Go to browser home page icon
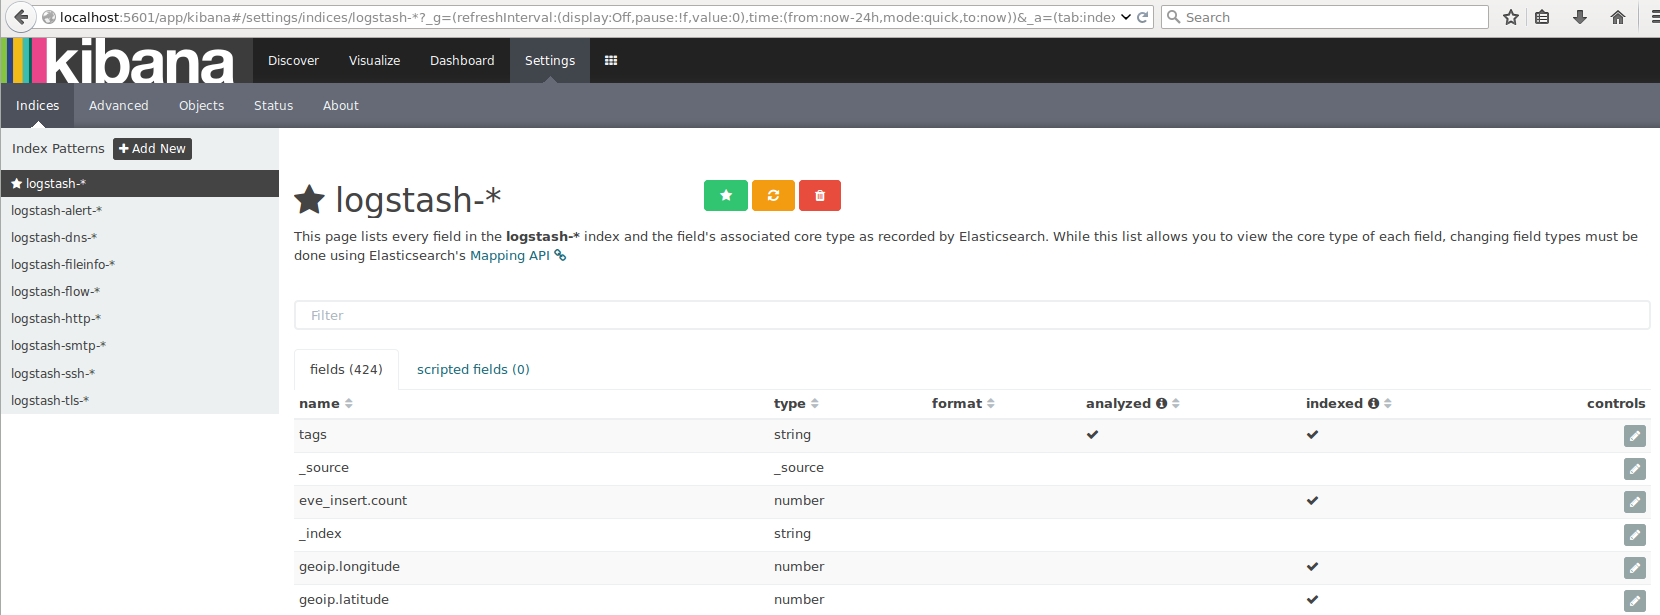The width and height of the screenshot is (1660, 615). [1618, 17]
